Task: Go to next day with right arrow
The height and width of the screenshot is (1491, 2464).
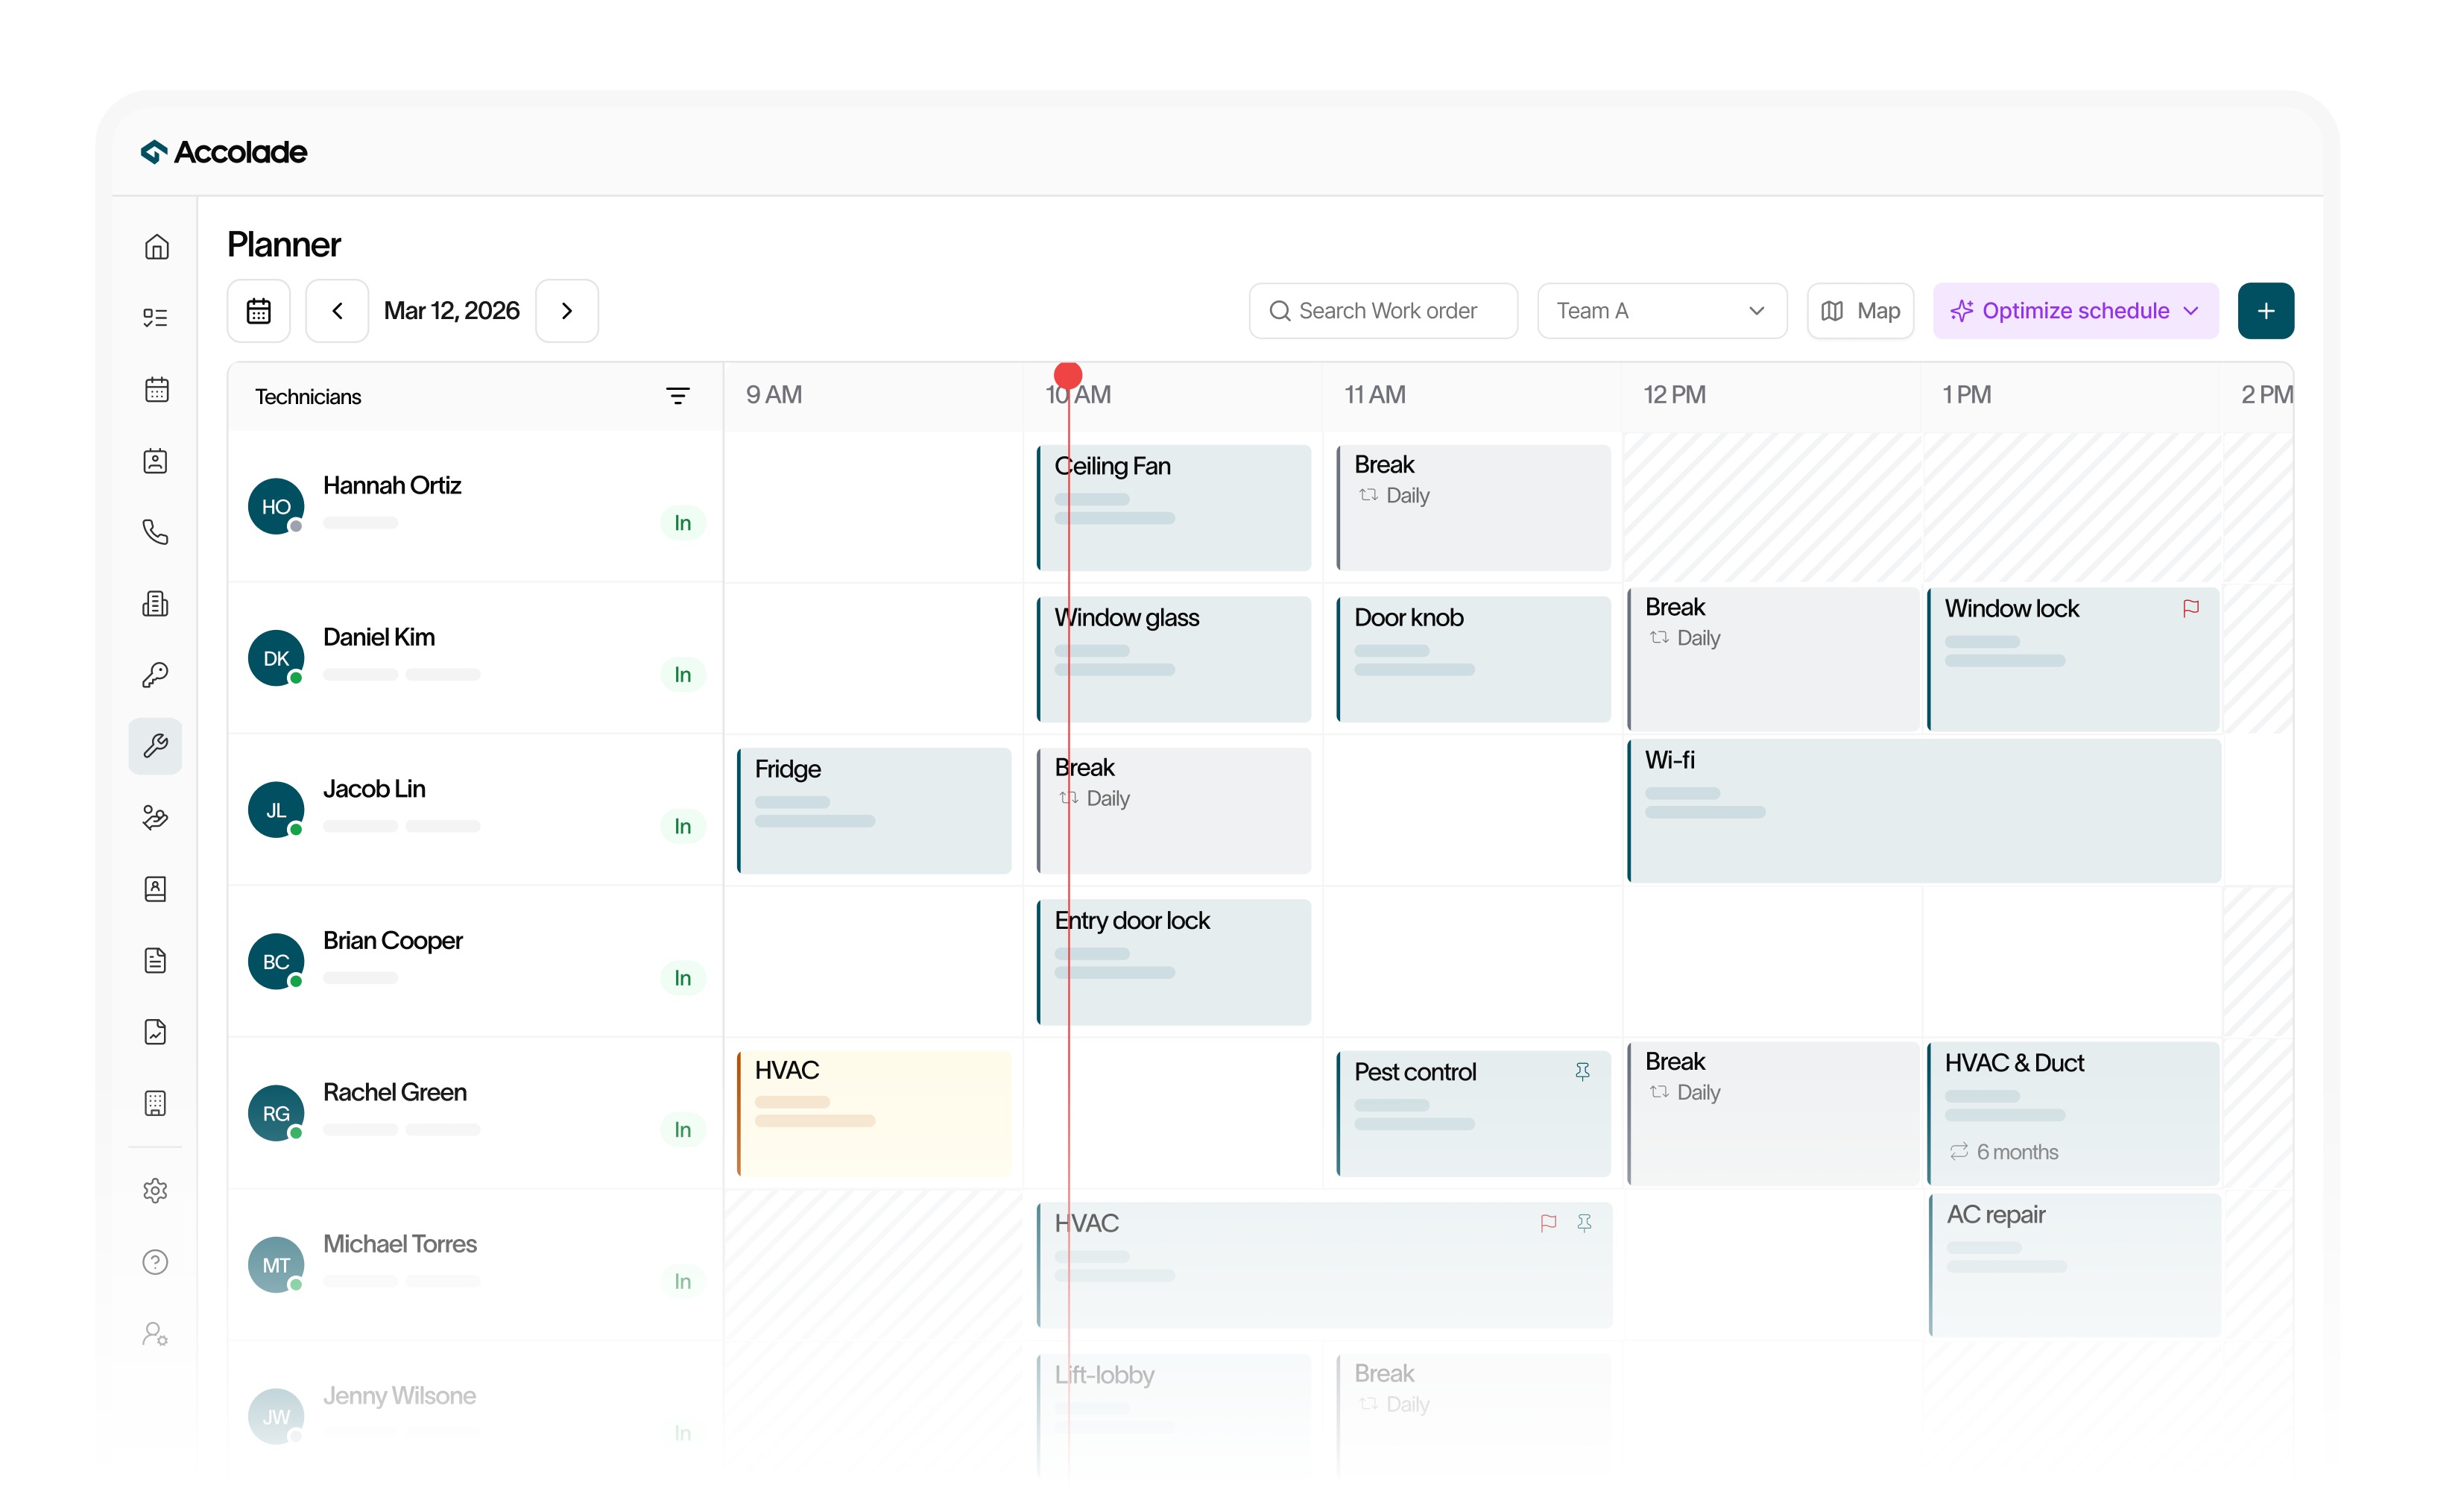Action: (567, 311)
